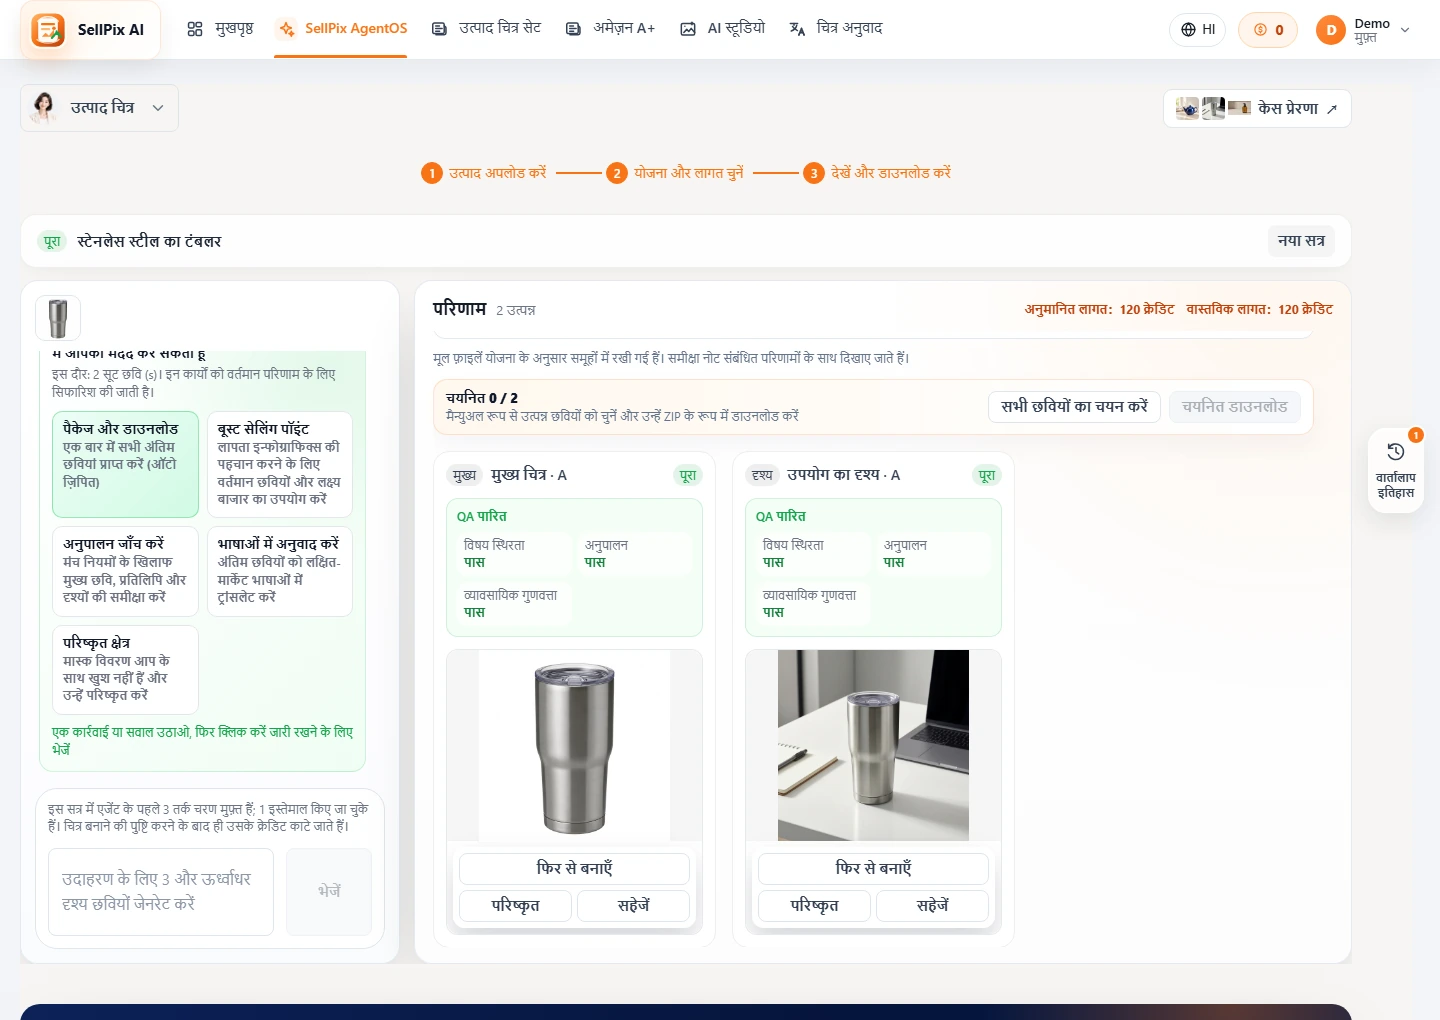Screen dimensions: 1440x1020
Task: Click सहेजें under मुख्य चित्र
Action: (633, 906)
